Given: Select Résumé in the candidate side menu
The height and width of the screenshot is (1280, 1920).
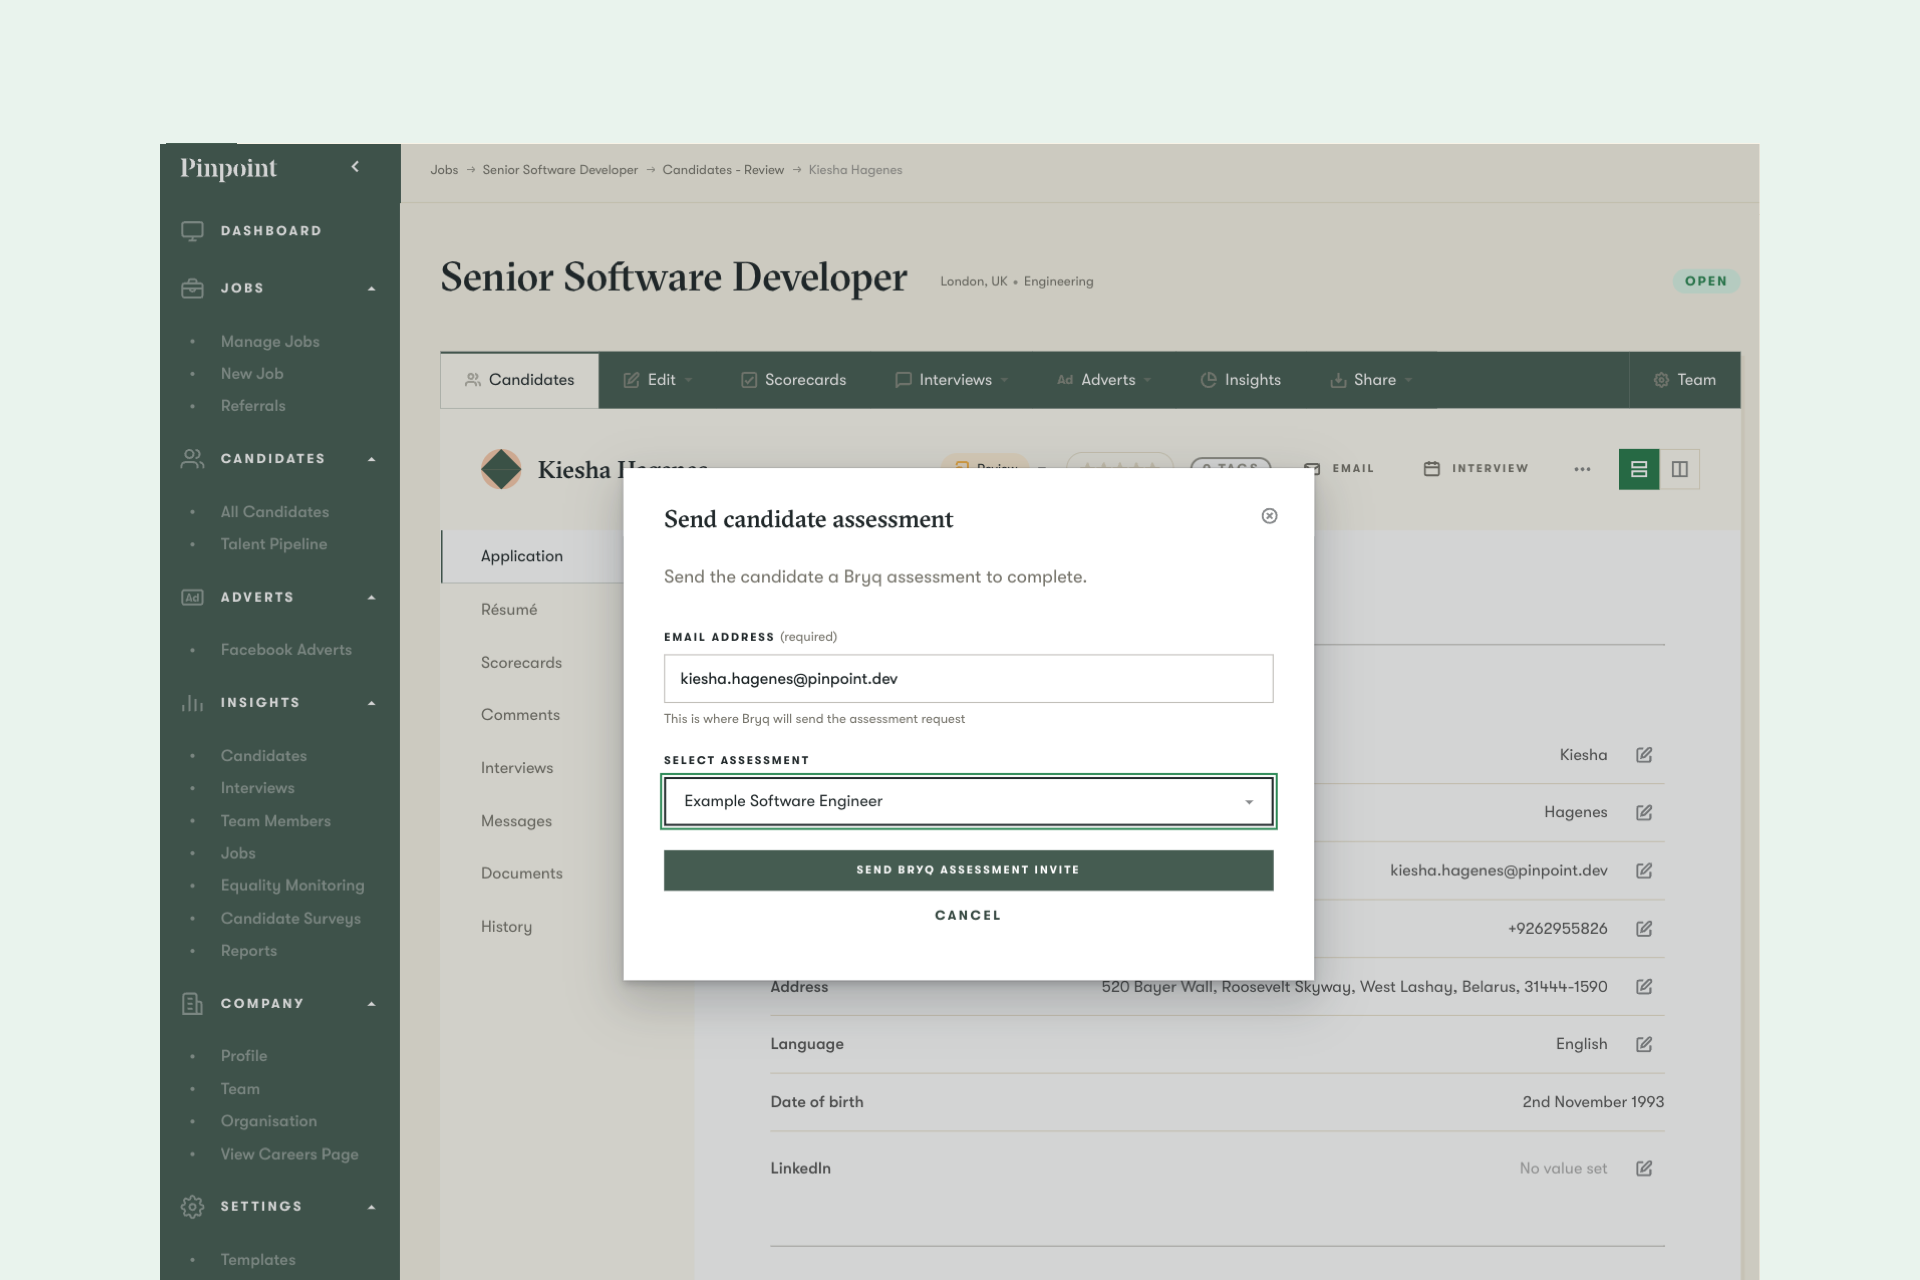Looking at the screenshot, I should [x=509, y=609].
